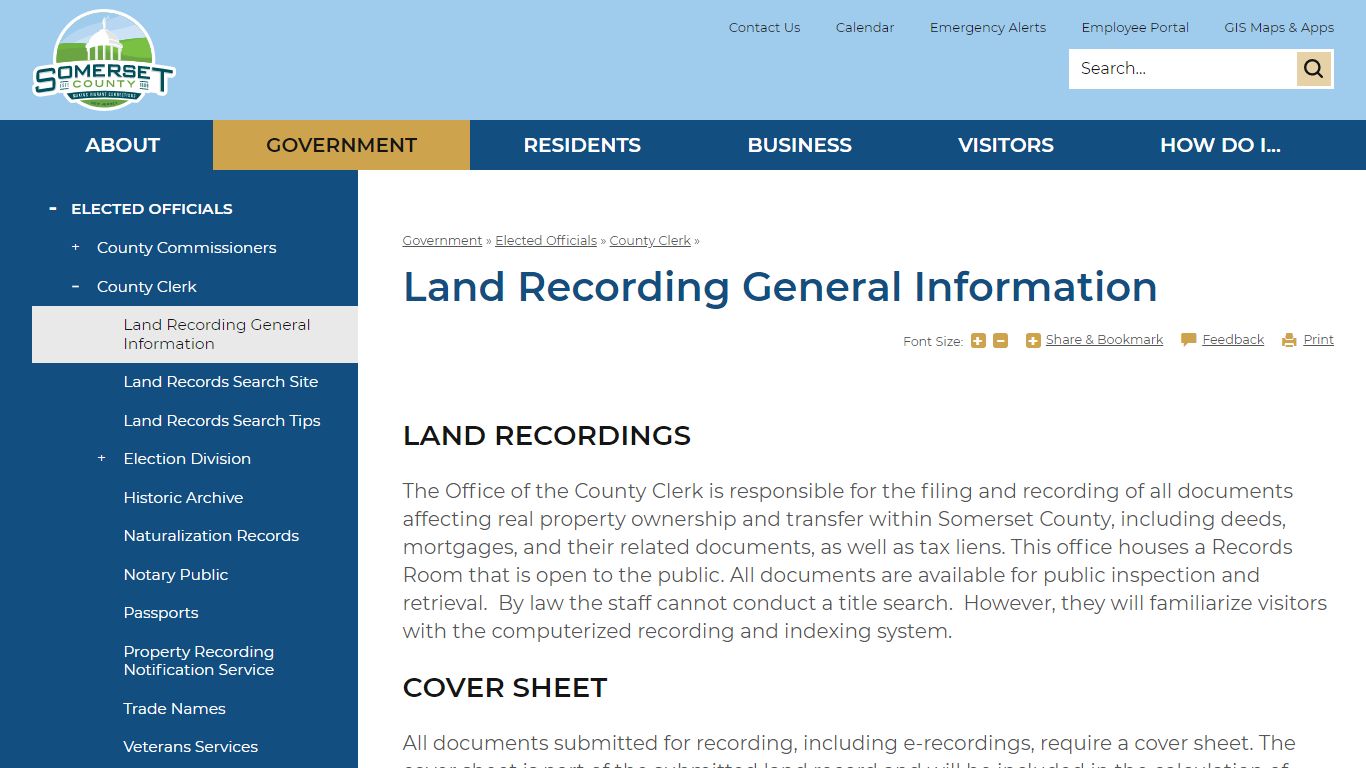Expand the County Commissioners menu

[x=74, y=246]
